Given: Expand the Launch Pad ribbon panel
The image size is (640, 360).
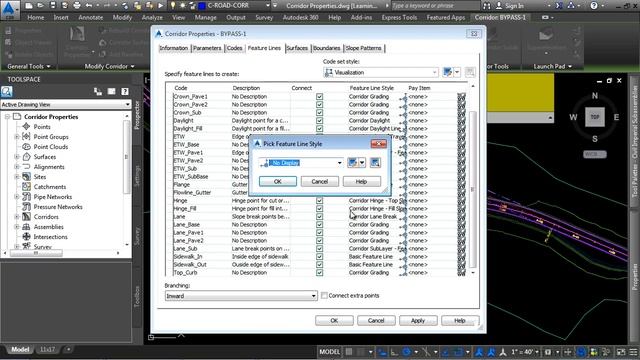Looking at the screenshot, I should 553,66.
